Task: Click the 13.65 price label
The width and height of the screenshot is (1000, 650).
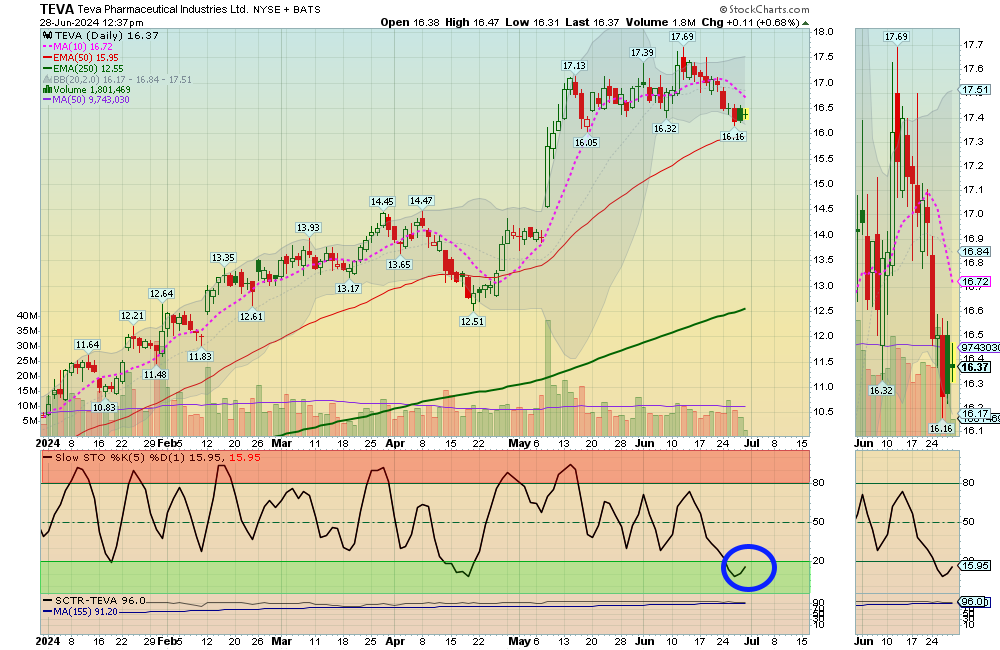Action: click(399, 264)
